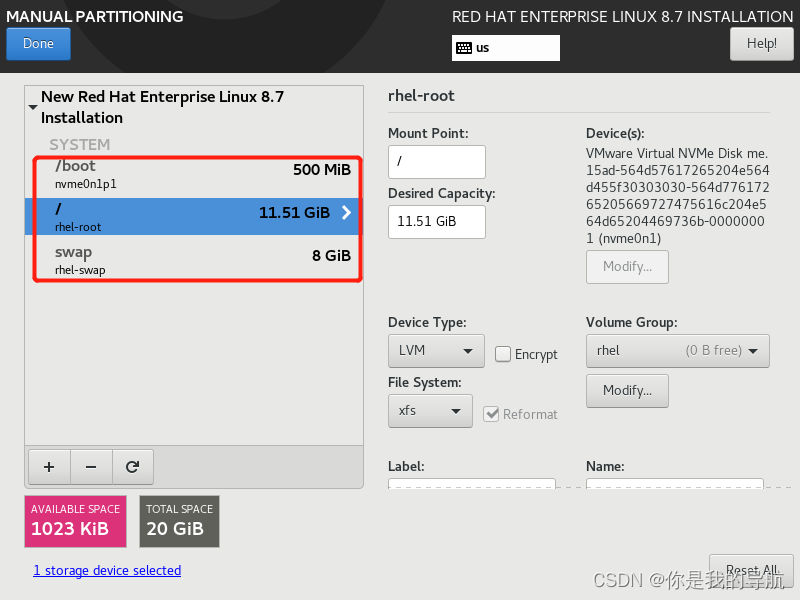The height and width of the screenshot is (600, 800).
Task: Click the chevron arrow on the rhel-root row
Action: pyautogui.click(x=346, y=212)
